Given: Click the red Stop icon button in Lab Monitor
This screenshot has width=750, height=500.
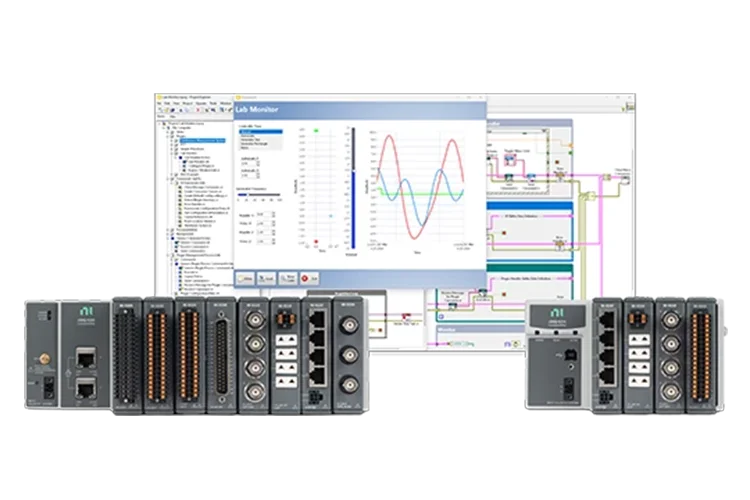Looking at the screenshot, I should 309,278.
